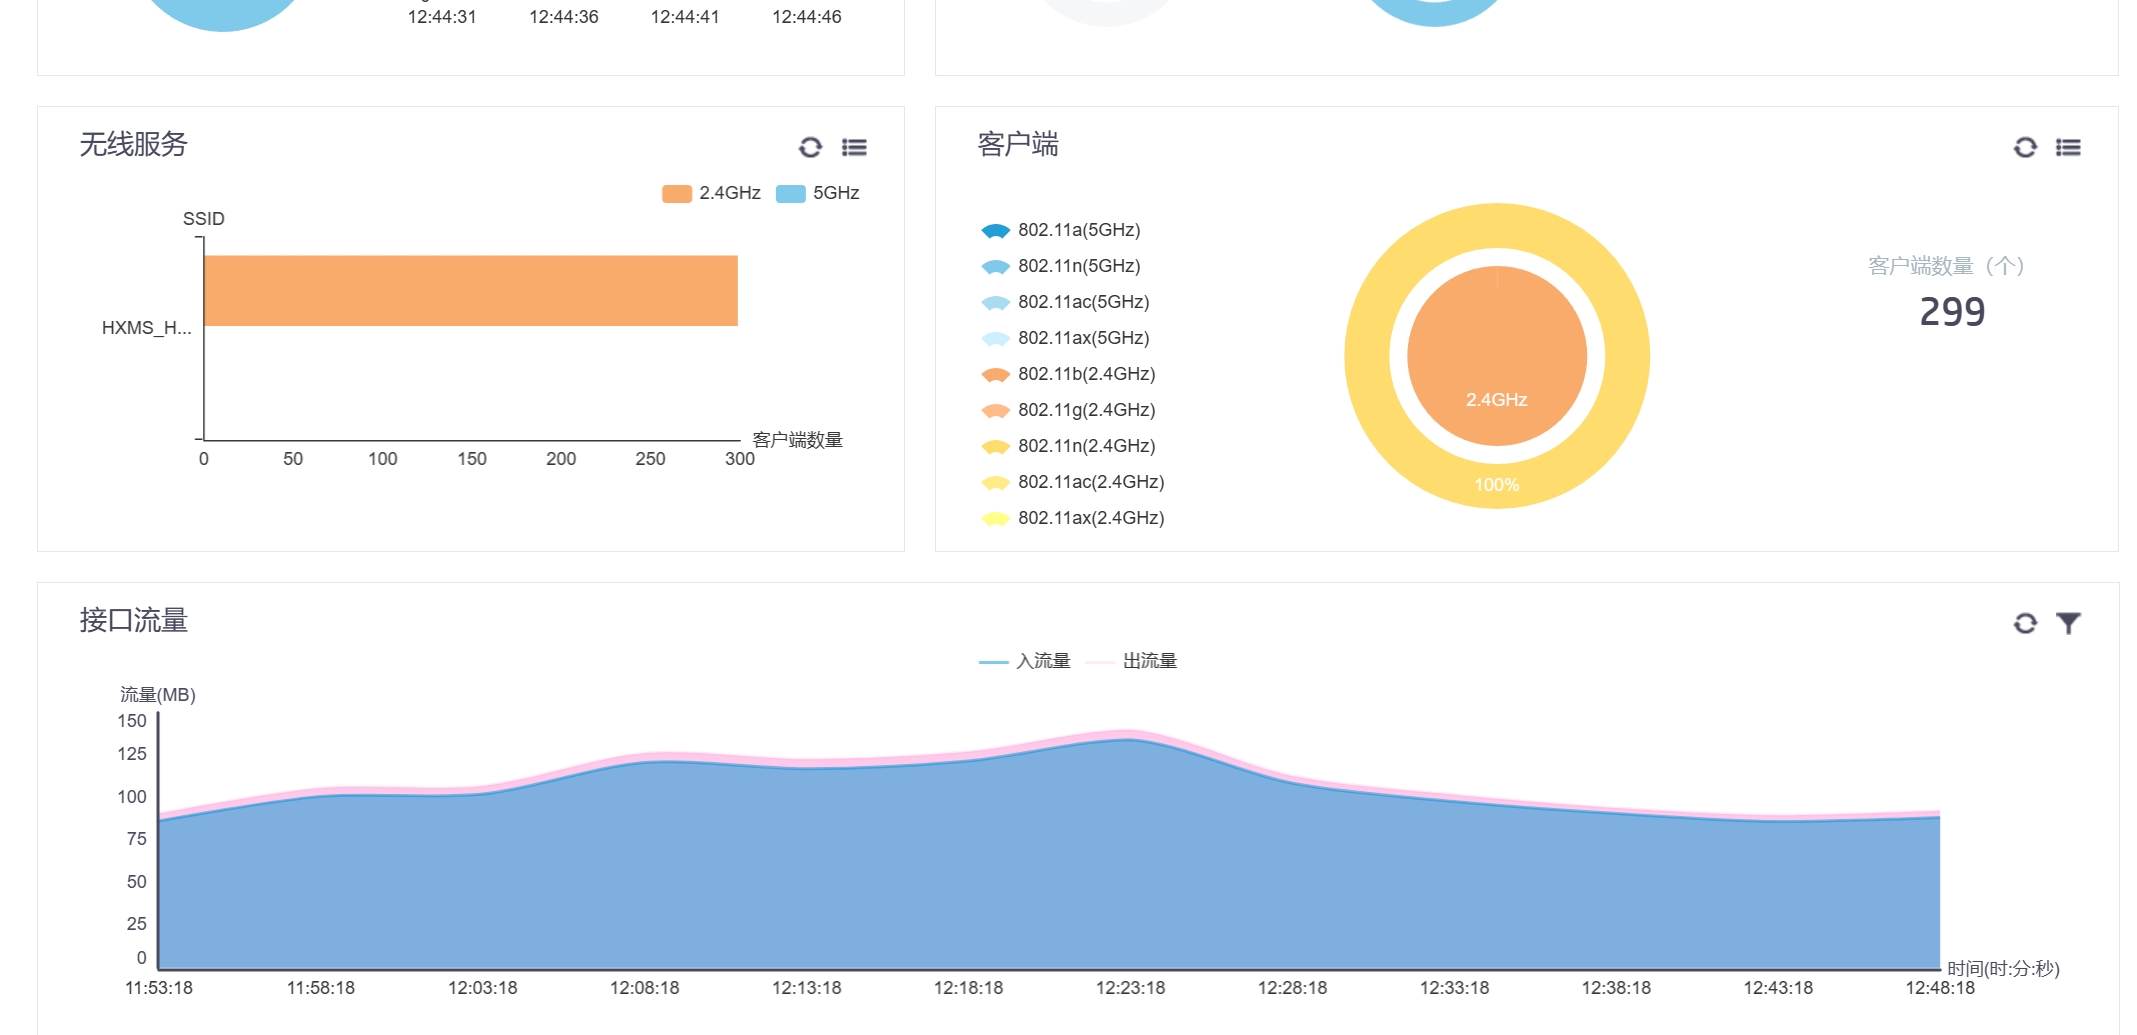
Task: Click the yellow 100% donut ring
Action: 1497,485
